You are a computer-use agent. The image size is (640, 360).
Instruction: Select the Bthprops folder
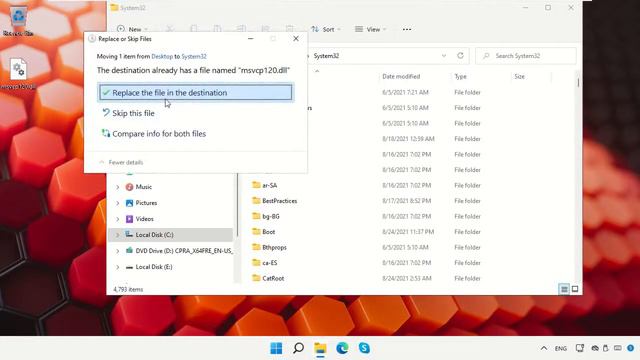pyautogui.click(x=269, y=247)
